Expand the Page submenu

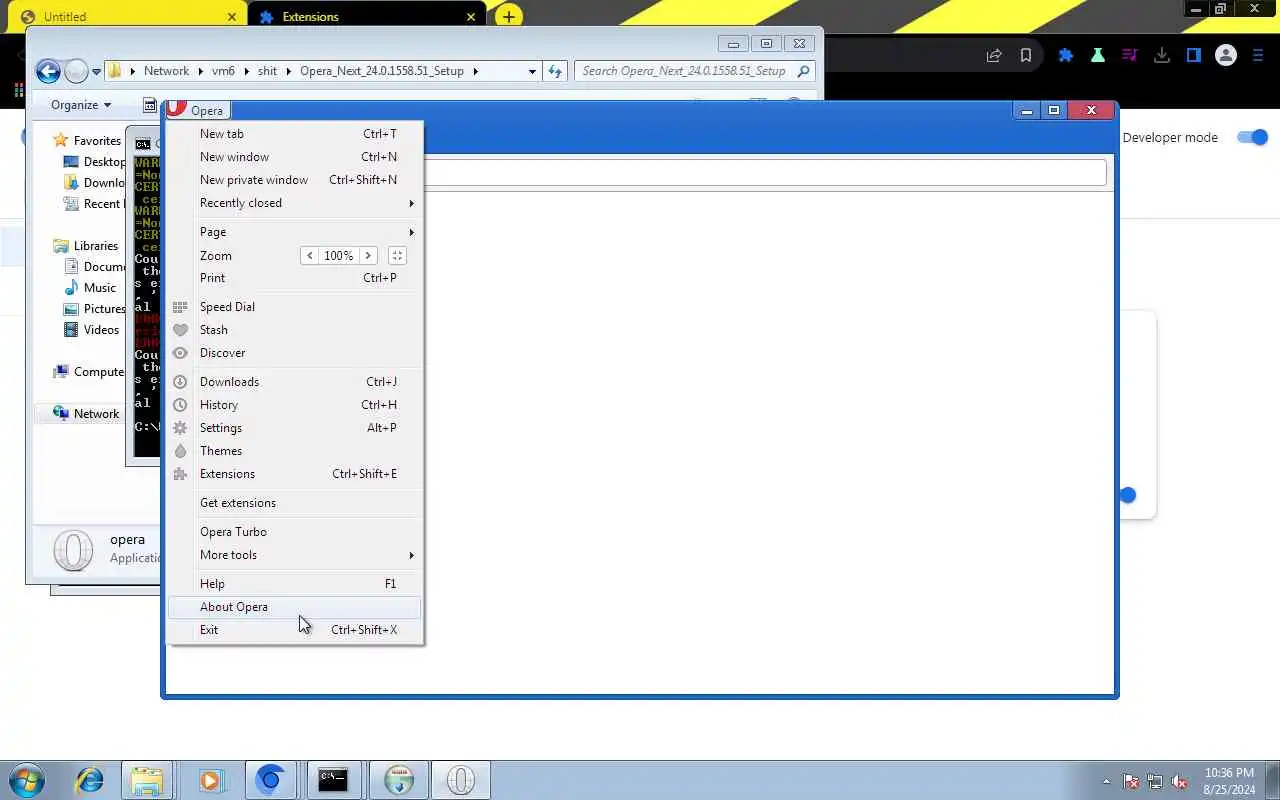(296, 232)
